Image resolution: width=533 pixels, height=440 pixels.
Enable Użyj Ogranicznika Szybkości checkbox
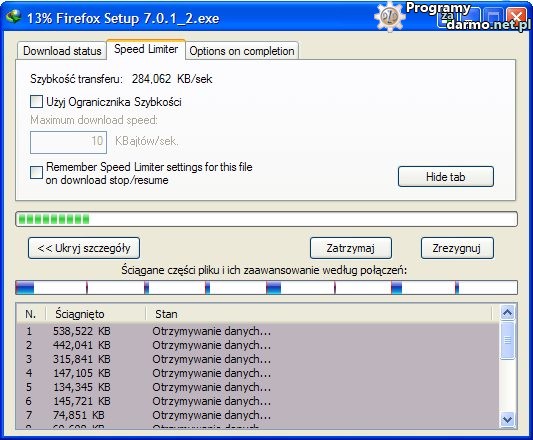[36, 101]
